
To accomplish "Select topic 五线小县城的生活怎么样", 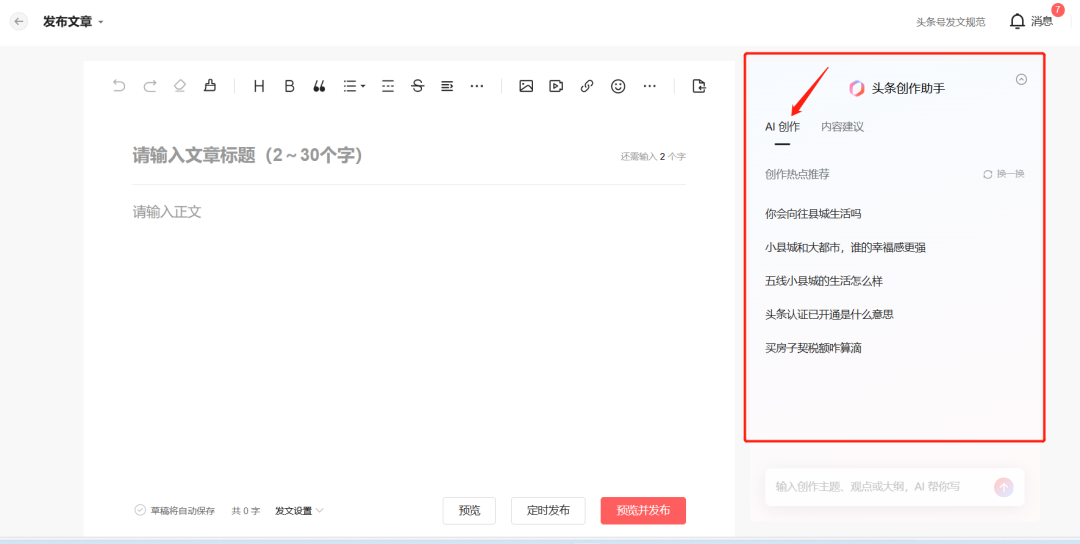I will tap(824, 281).
